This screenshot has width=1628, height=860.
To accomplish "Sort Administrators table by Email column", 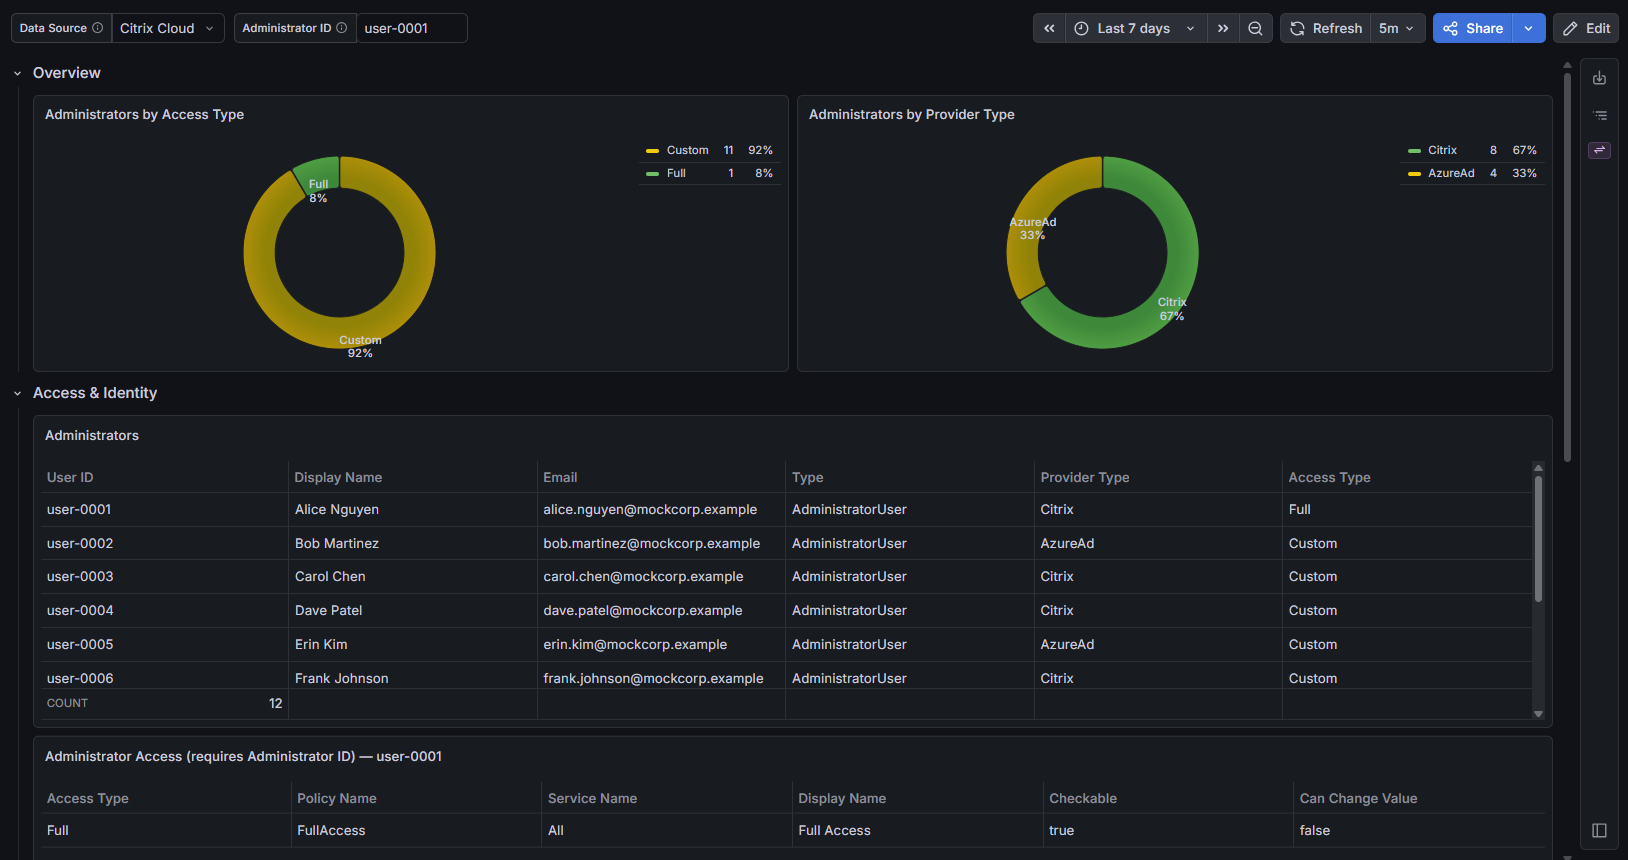I will [560, 477].
